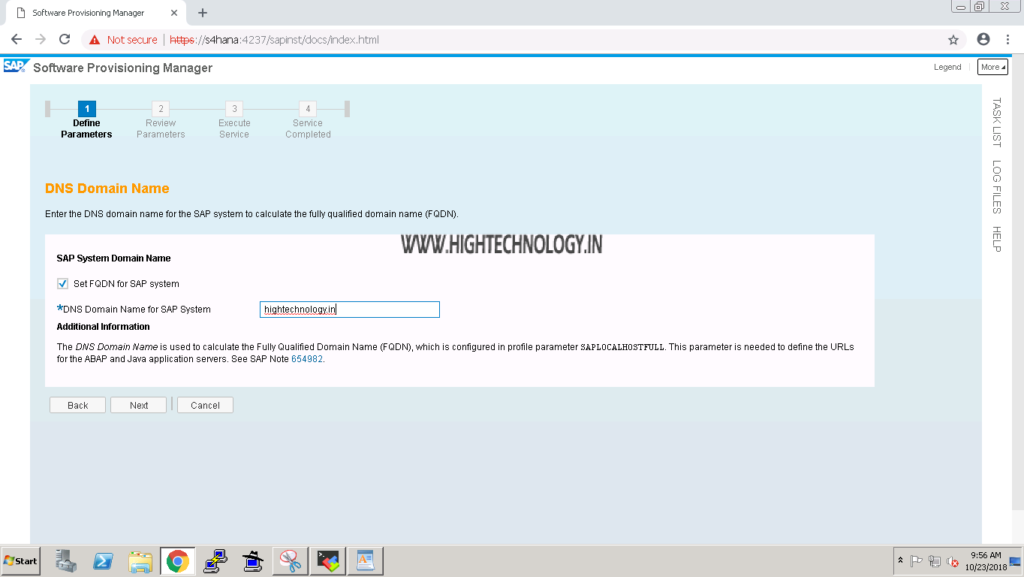Click the DNS Domain Name input field
Viewport: 1024px width, 577px height.
(x=349, y=309)
